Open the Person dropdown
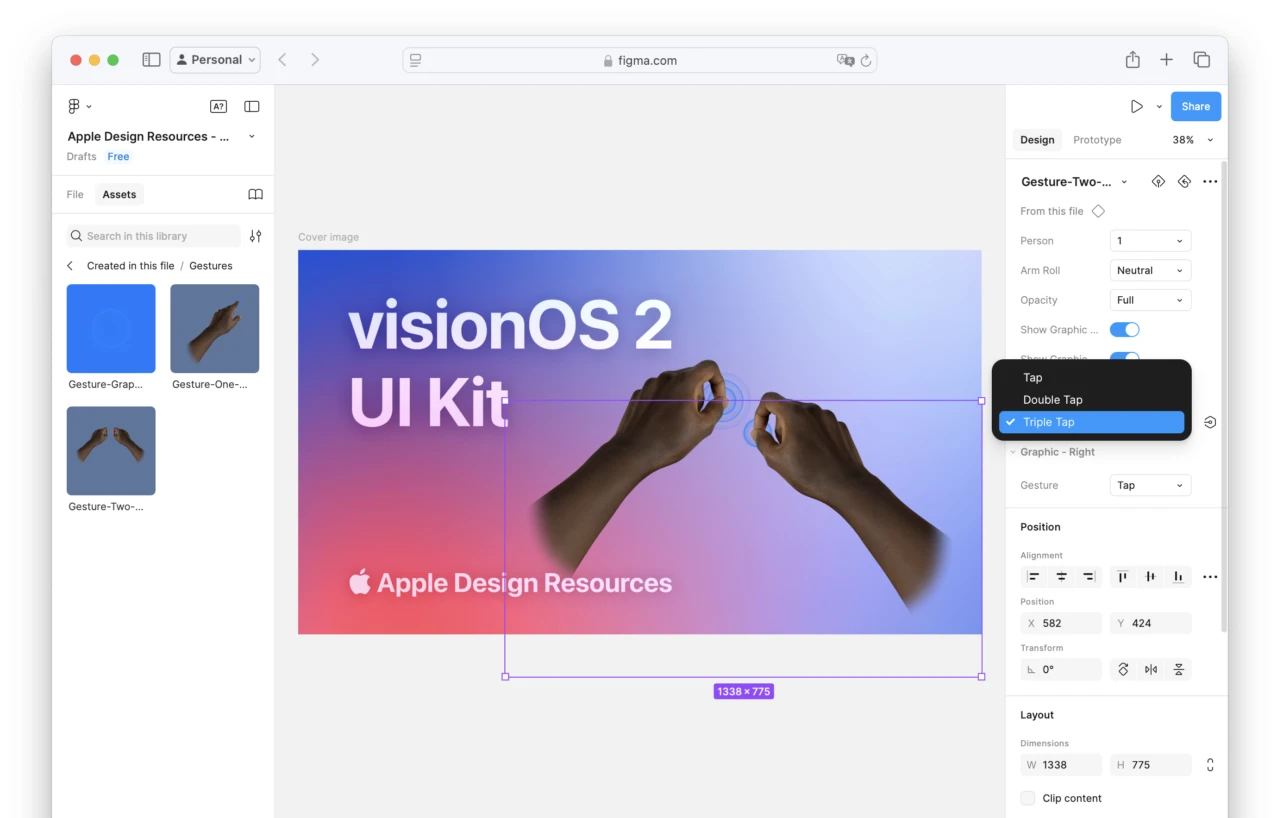This screenshot has height=818, width=1280. [1150, 241]
